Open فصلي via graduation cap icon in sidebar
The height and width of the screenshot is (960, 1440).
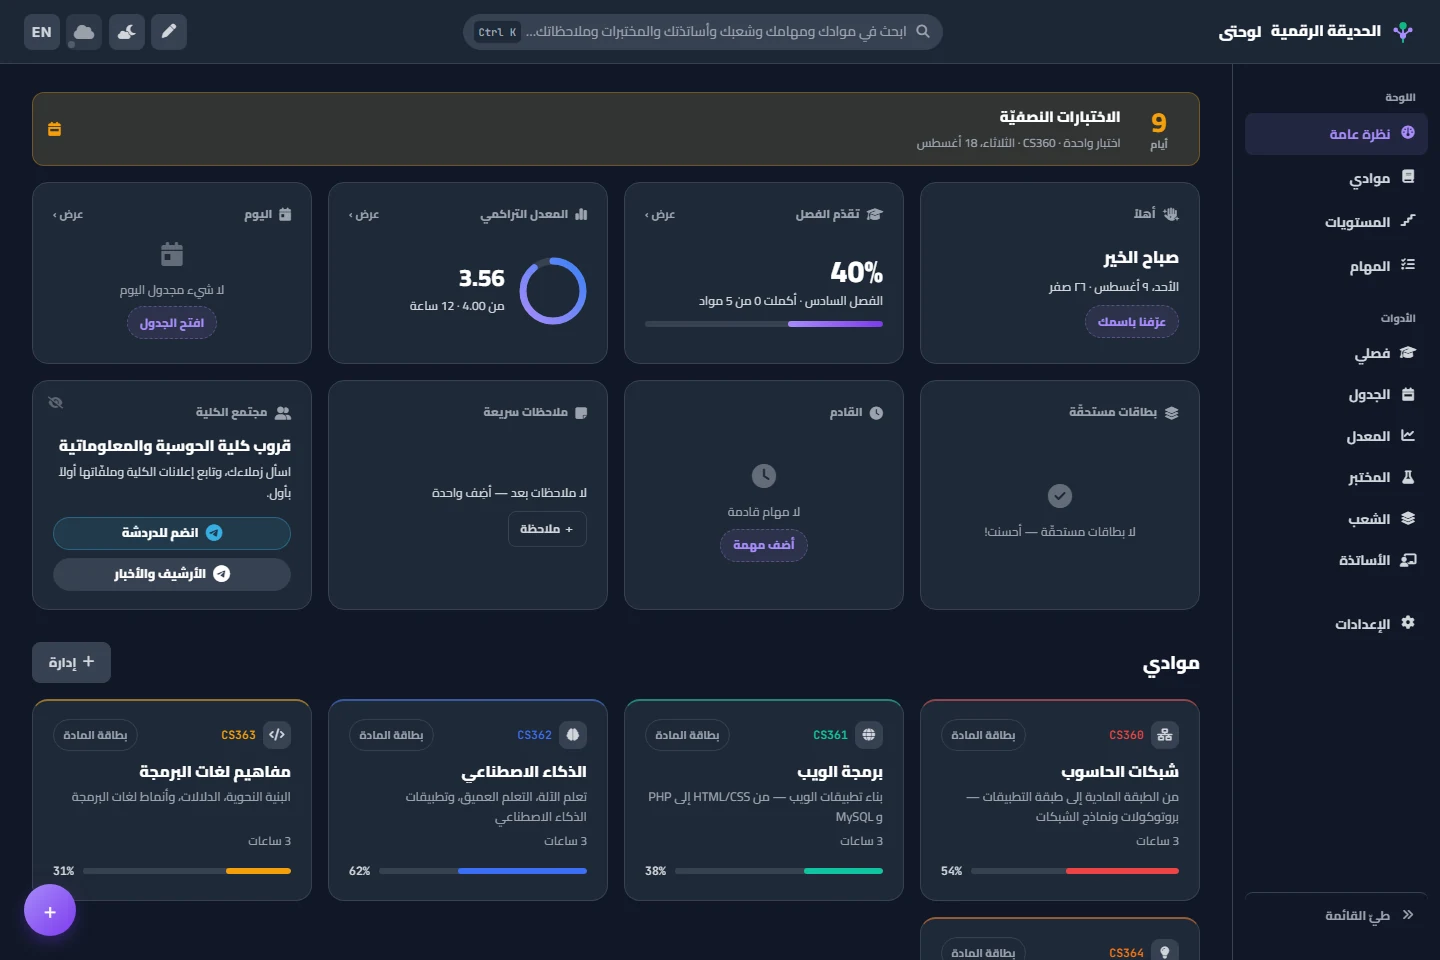pos(1408,353)
